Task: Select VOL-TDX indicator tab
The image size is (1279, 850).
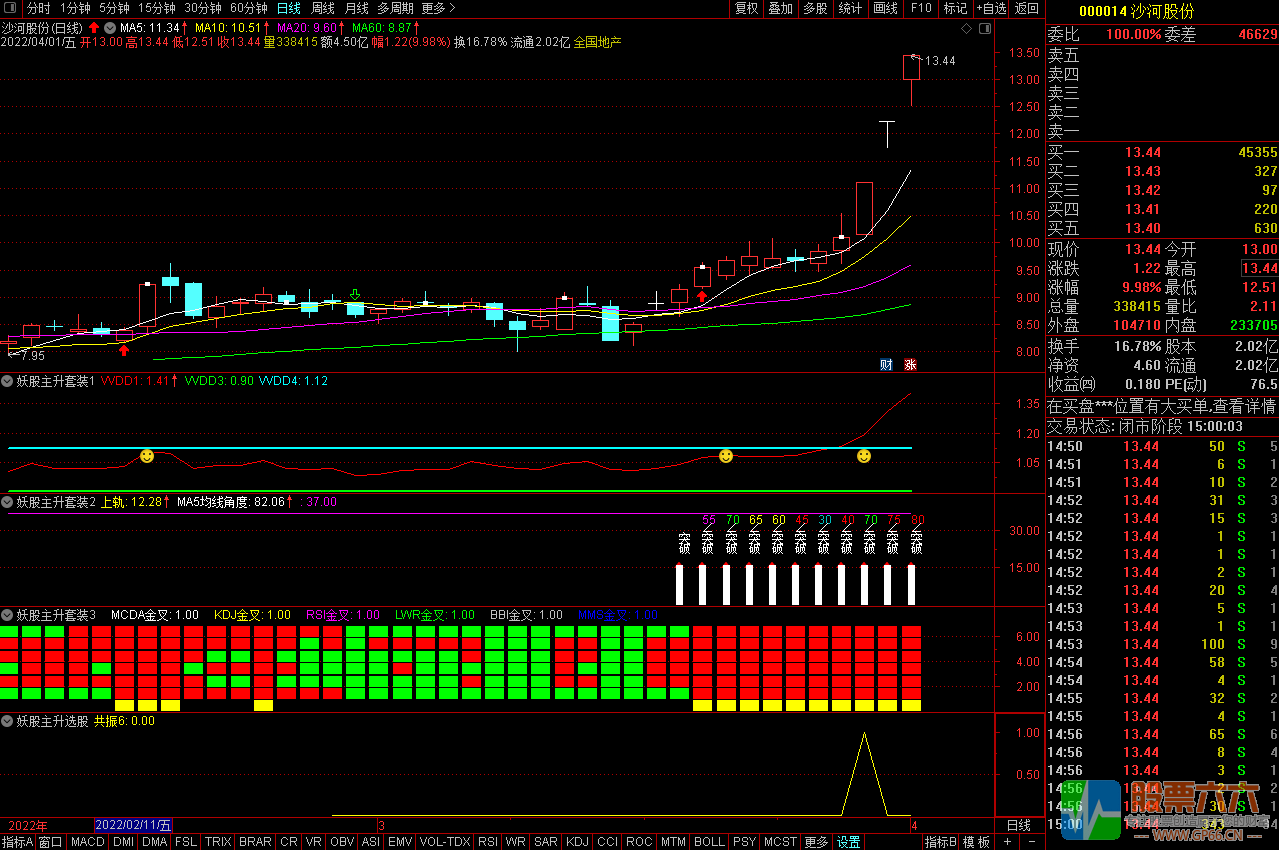Action: [x=445, y=842]
